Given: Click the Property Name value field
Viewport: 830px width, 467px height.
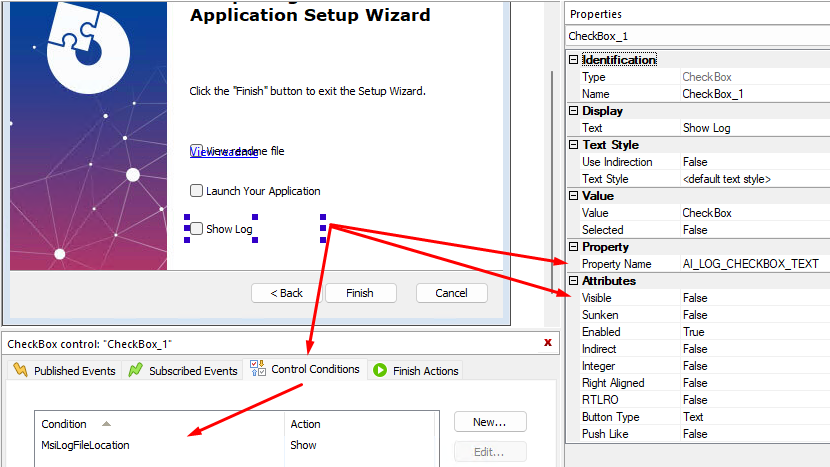Looking at the screenshot, I should click(750, 264).
